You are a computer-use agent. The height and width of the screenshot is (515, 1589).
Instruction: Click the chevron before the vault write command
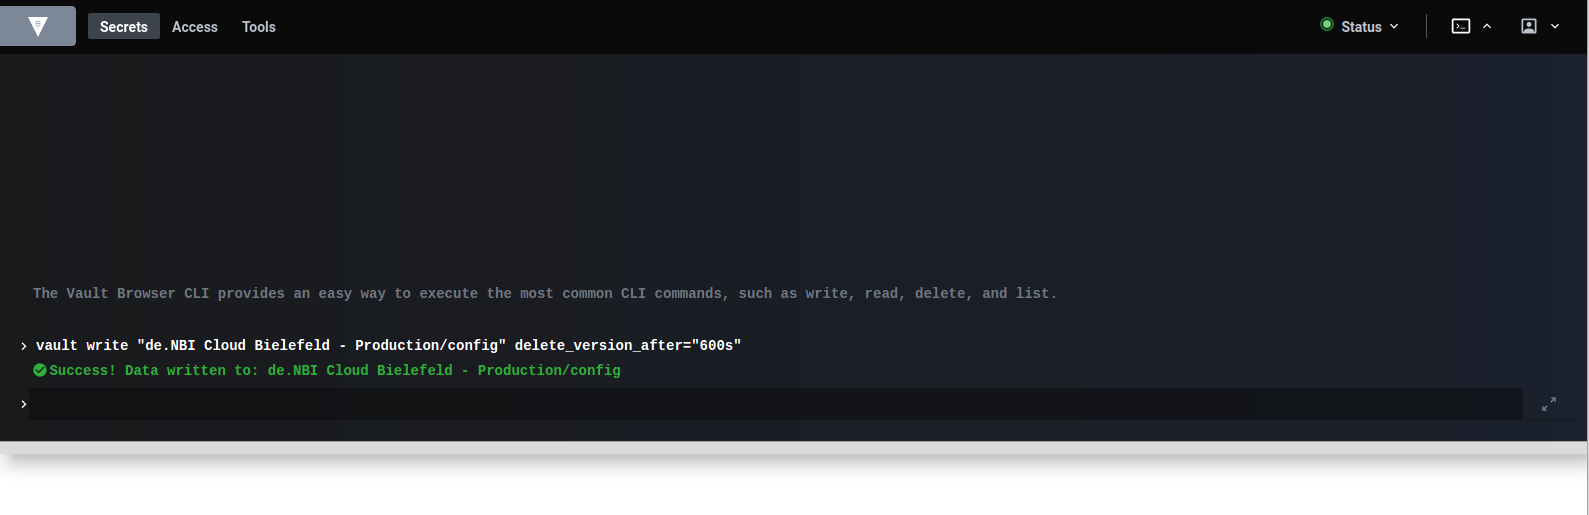23,346
